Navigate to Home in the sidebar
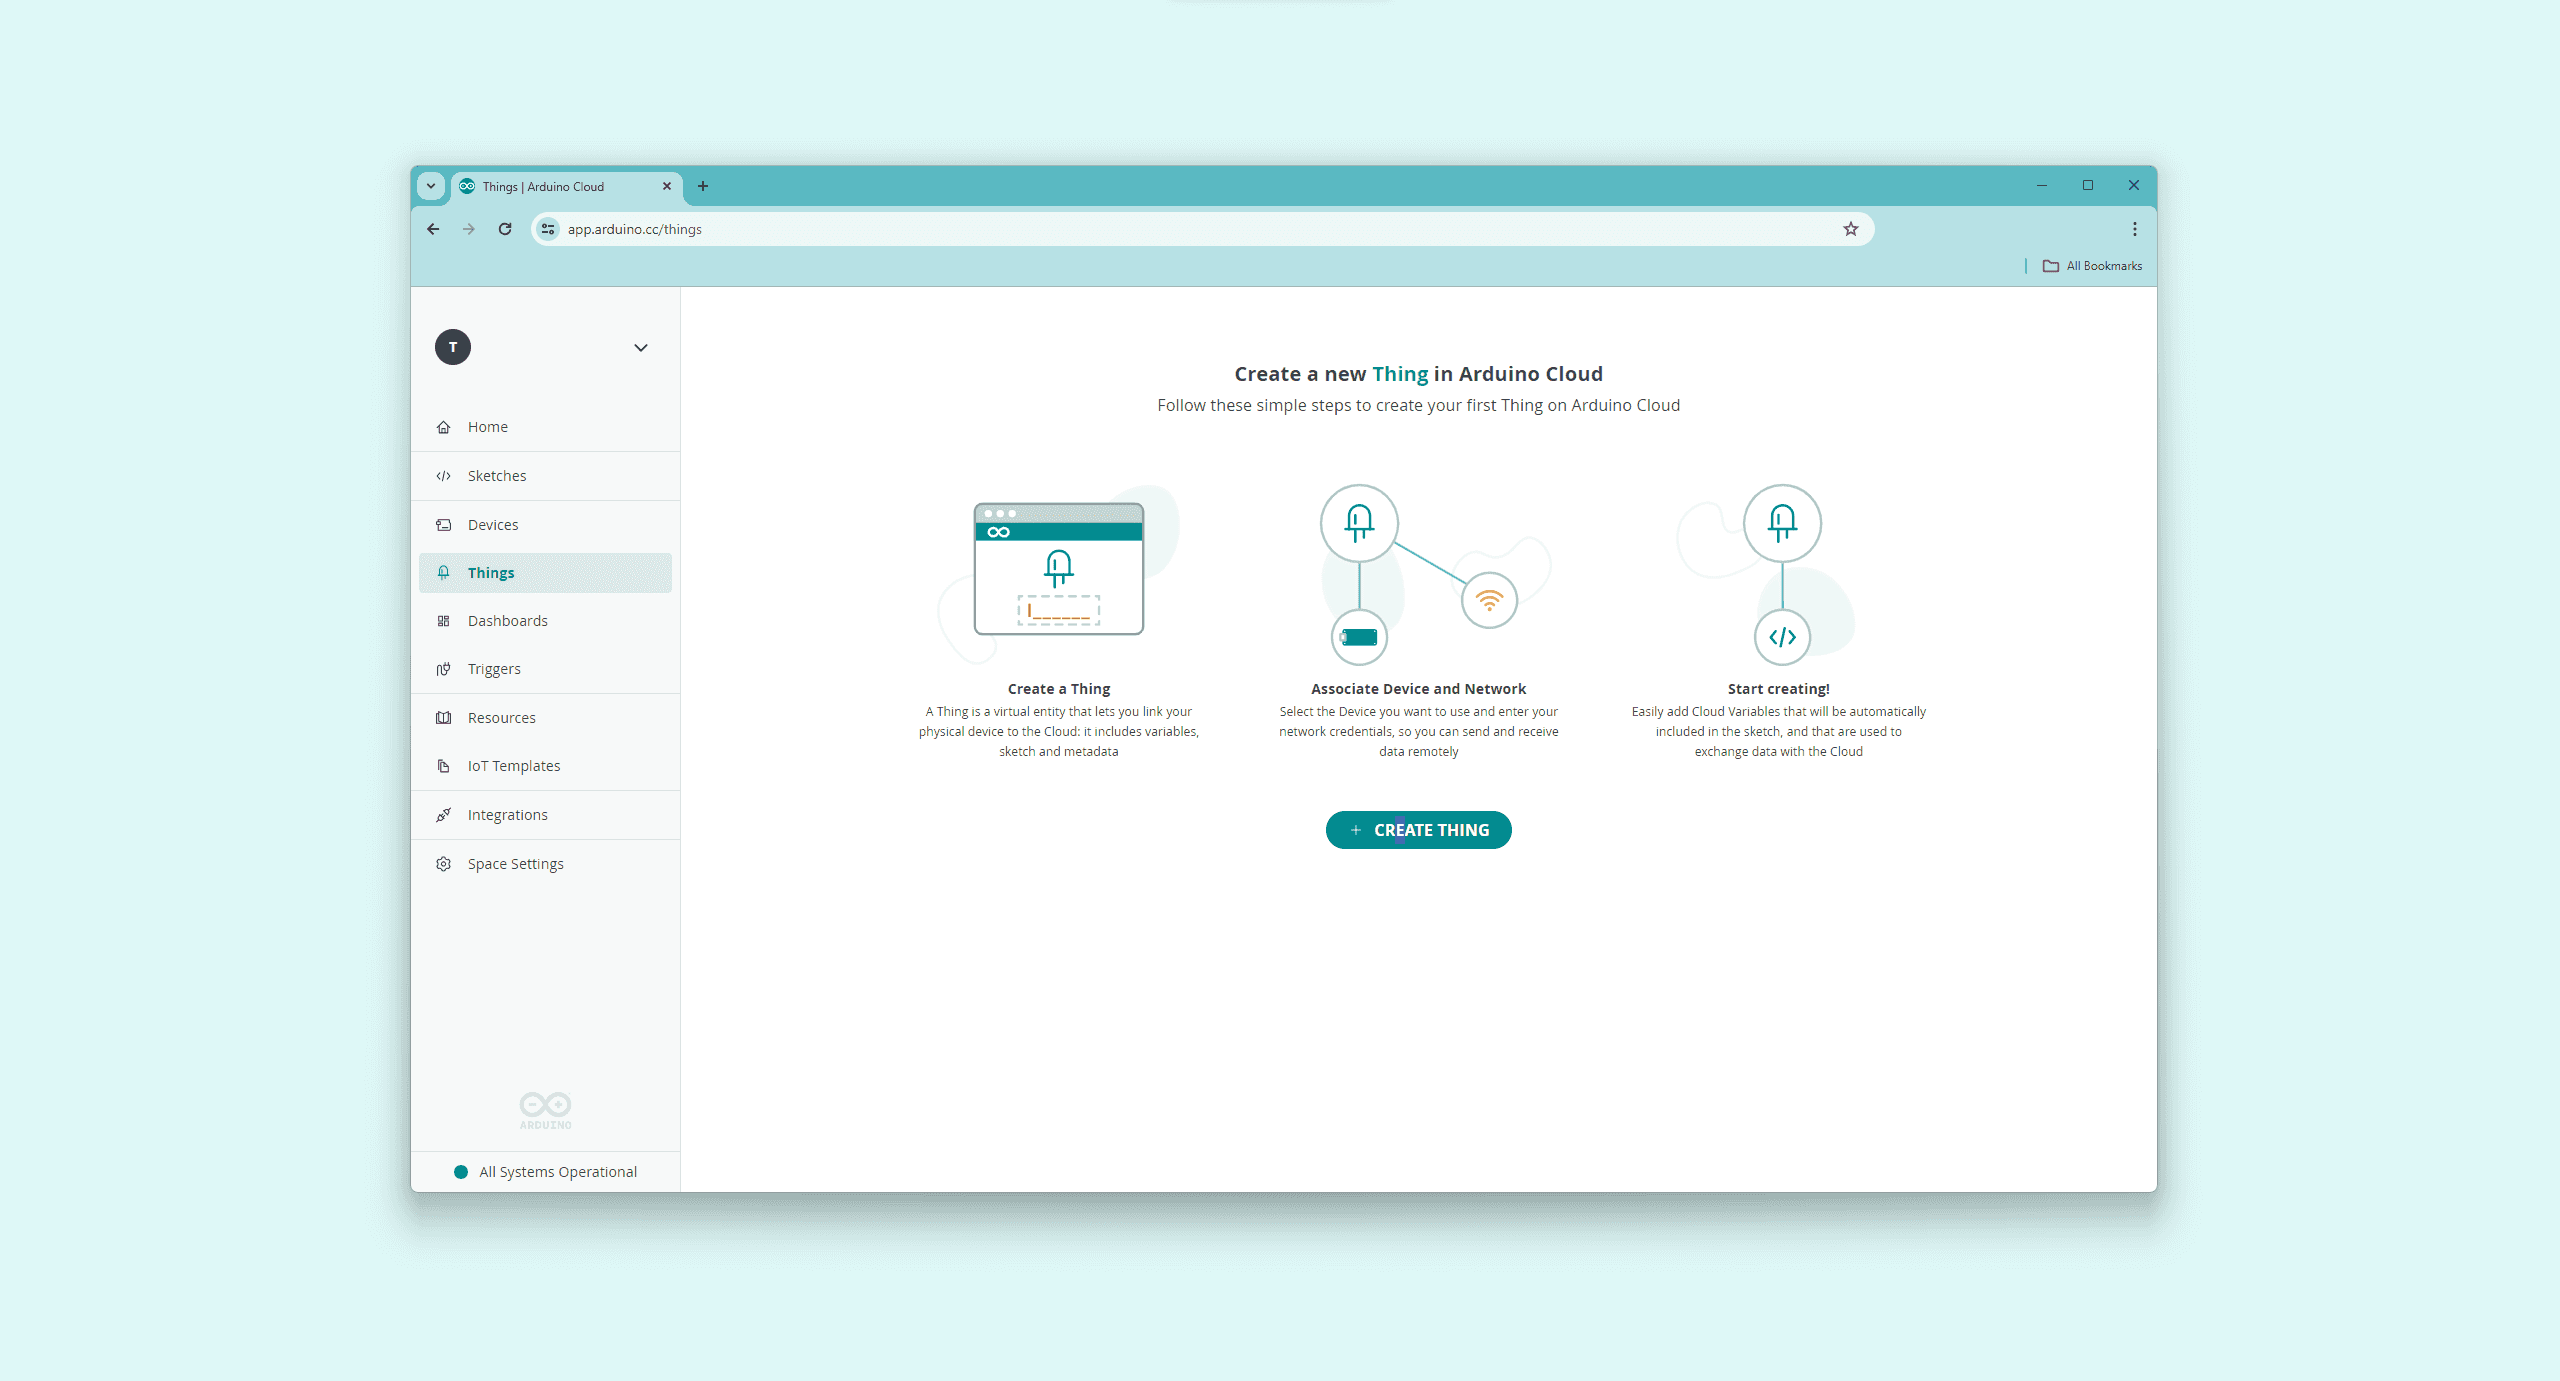 [x=444, y=427]
